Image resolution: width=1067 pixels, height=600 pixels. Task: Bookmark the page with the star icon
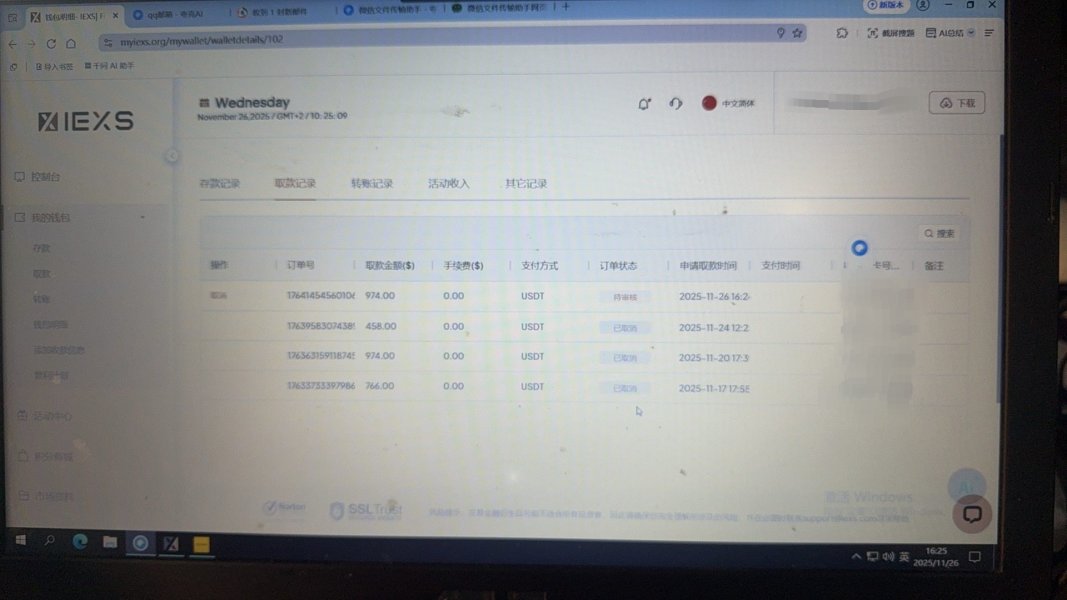coord(797,33)
